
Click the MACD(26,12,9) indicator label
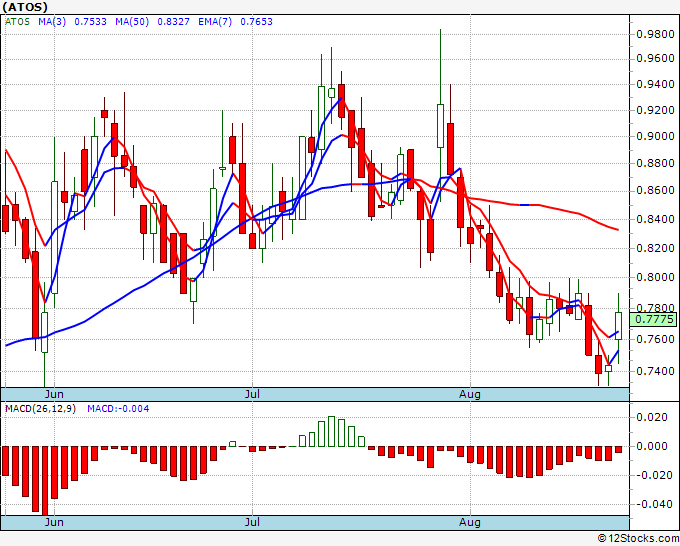tap(40, 409)
